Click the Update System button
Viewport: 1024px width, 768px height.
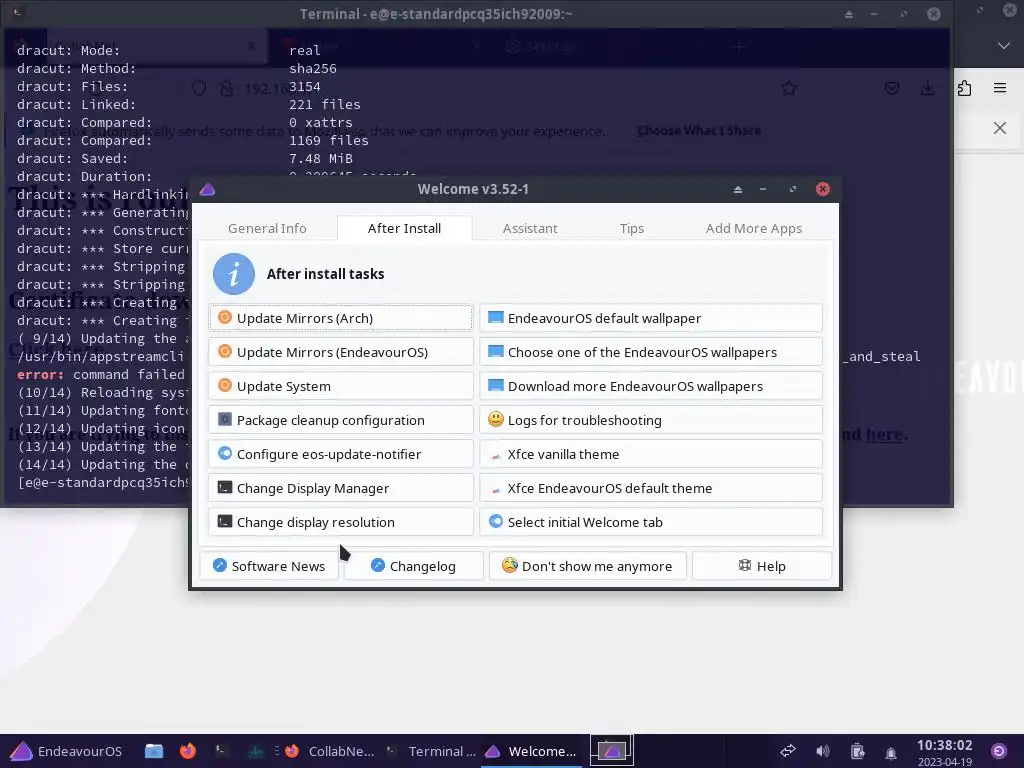pos(341,386)
